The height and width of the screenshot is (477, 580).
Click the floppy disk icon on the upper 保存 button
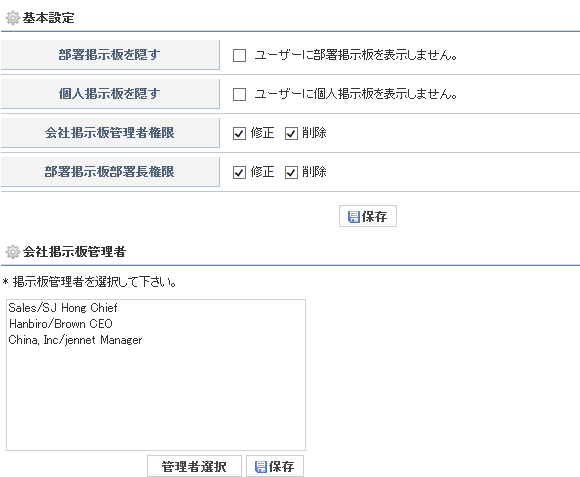coord(354,217)
